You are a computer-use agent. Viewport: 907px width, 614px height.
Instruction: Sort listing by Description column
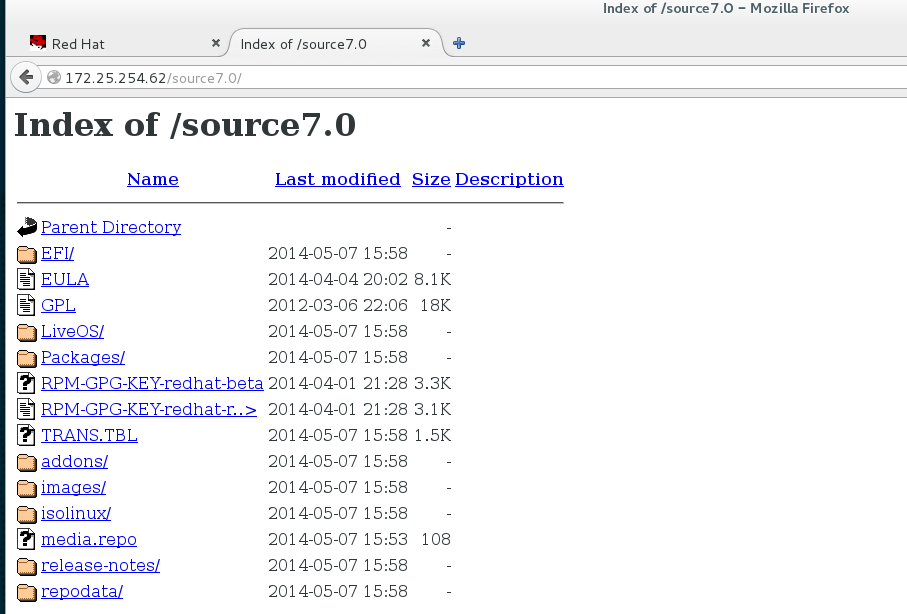pyautogui.click(x=509, y=179)
